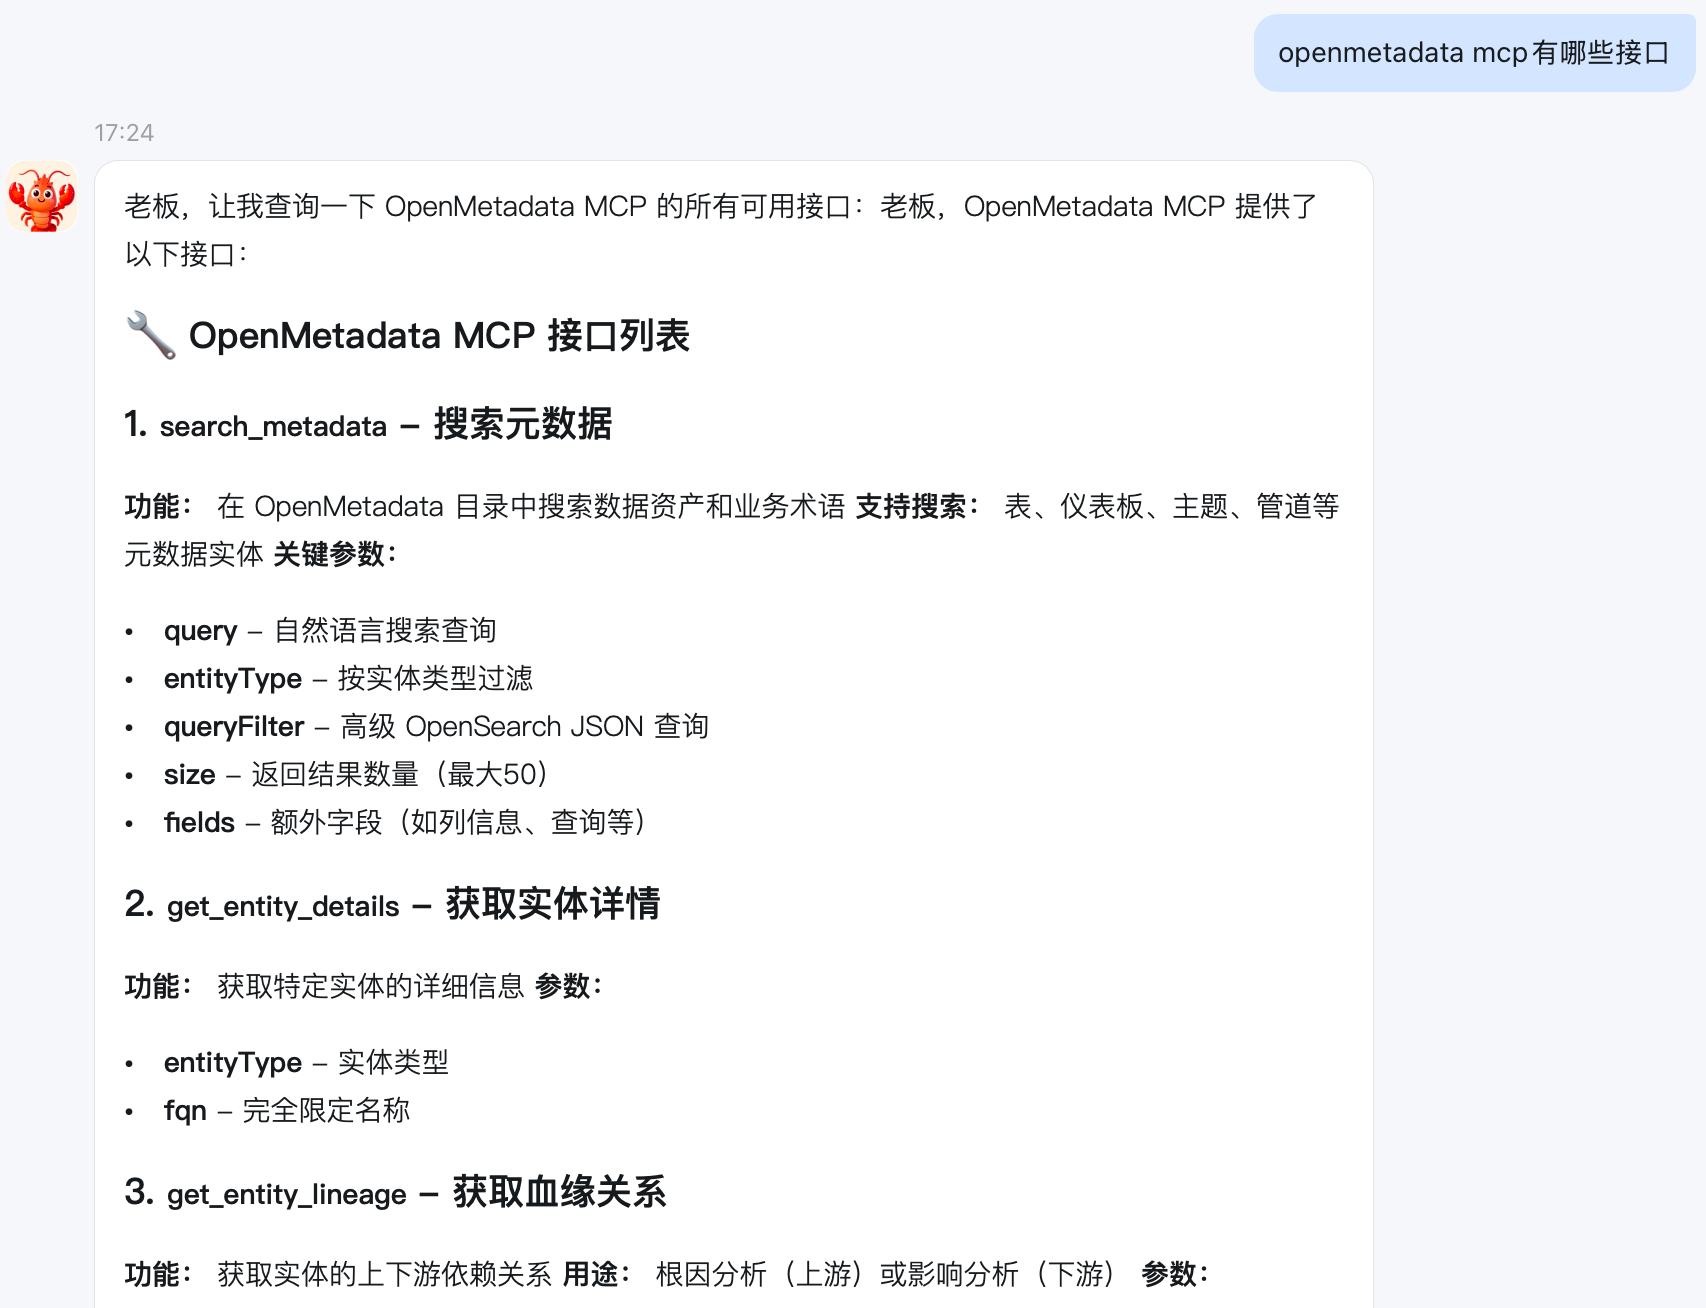Select user message "openmetadata mcp有哪些接口"

[1474, 53]
